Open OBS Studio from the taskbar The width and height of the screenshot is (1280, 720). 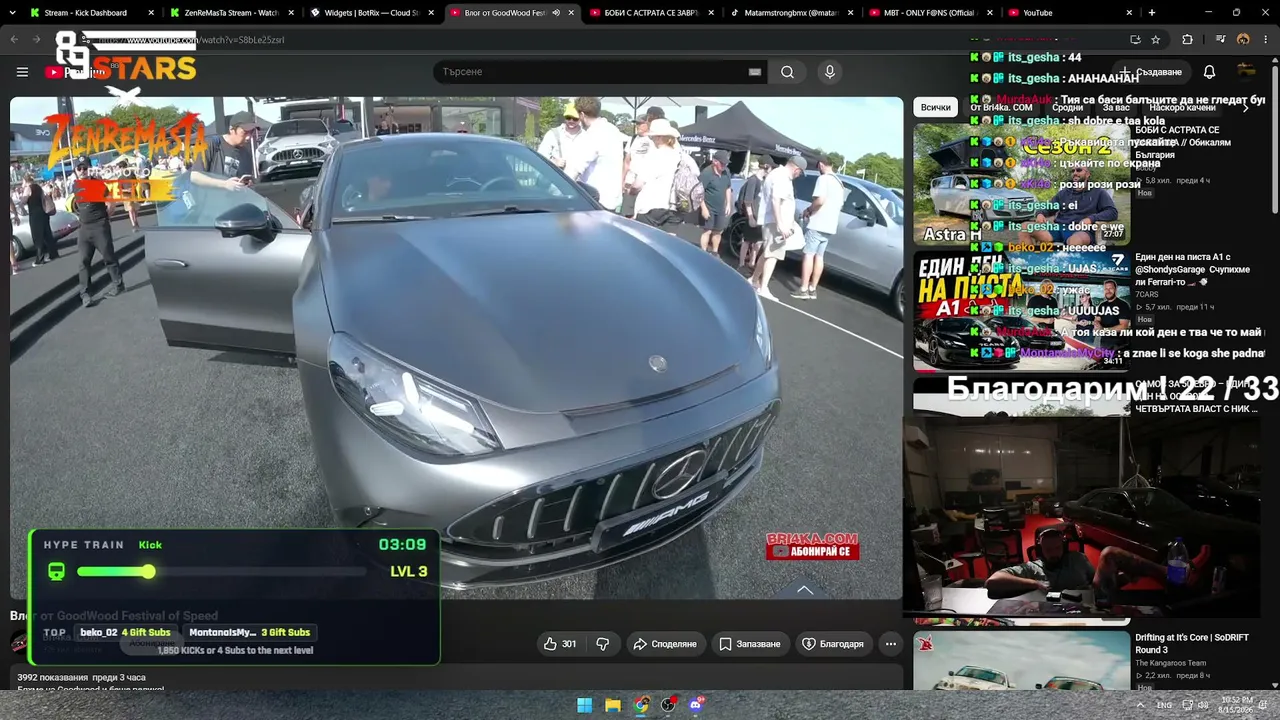(669, 705)
